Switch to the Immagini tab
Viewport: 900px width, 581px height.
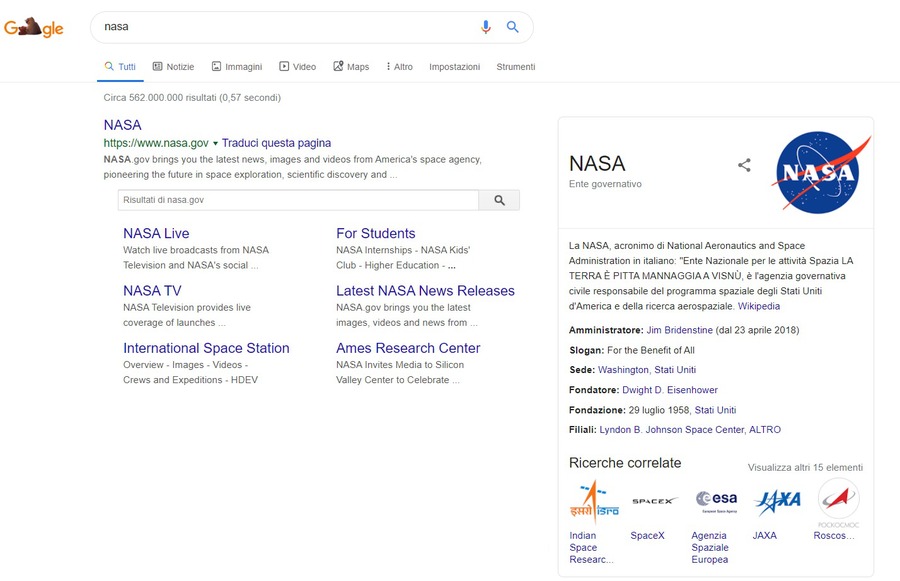[x=236, y=67]
